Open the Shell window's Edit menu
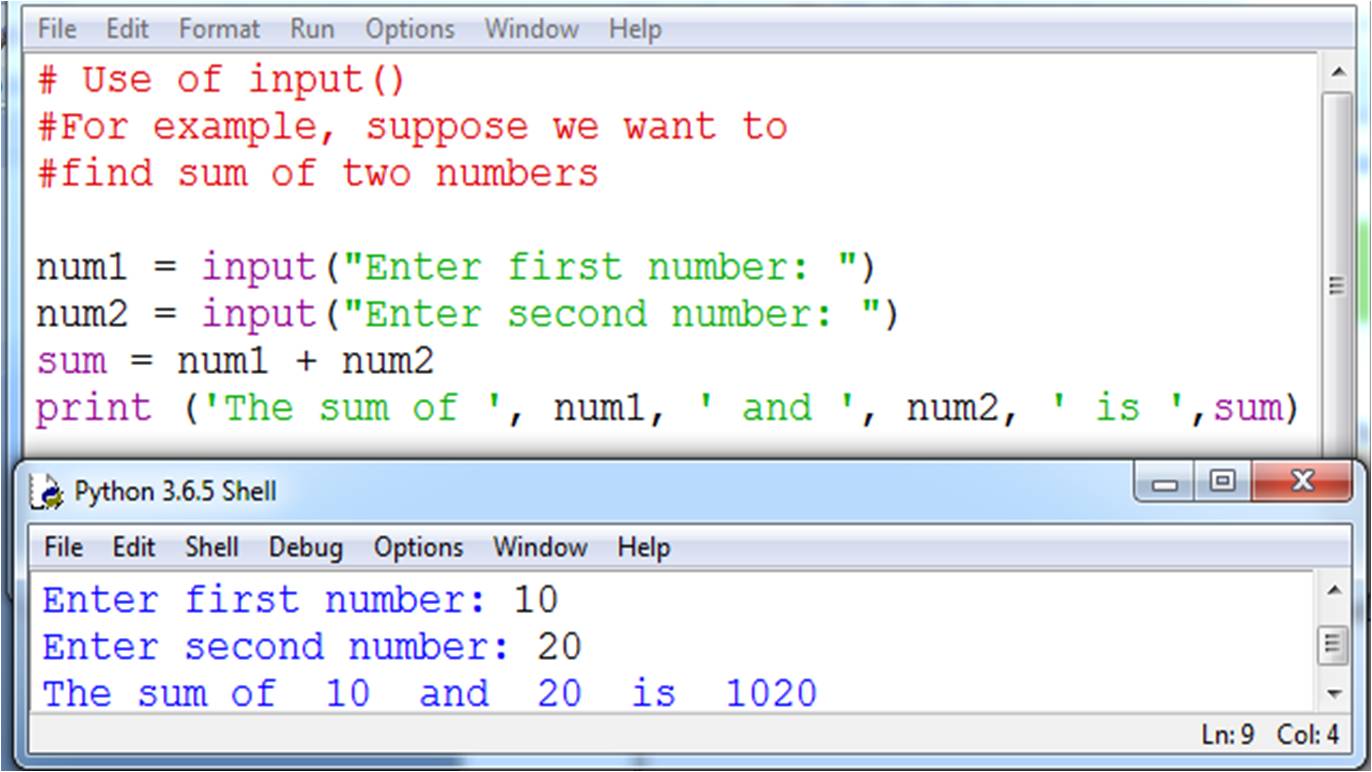 (x=133, y=547)
